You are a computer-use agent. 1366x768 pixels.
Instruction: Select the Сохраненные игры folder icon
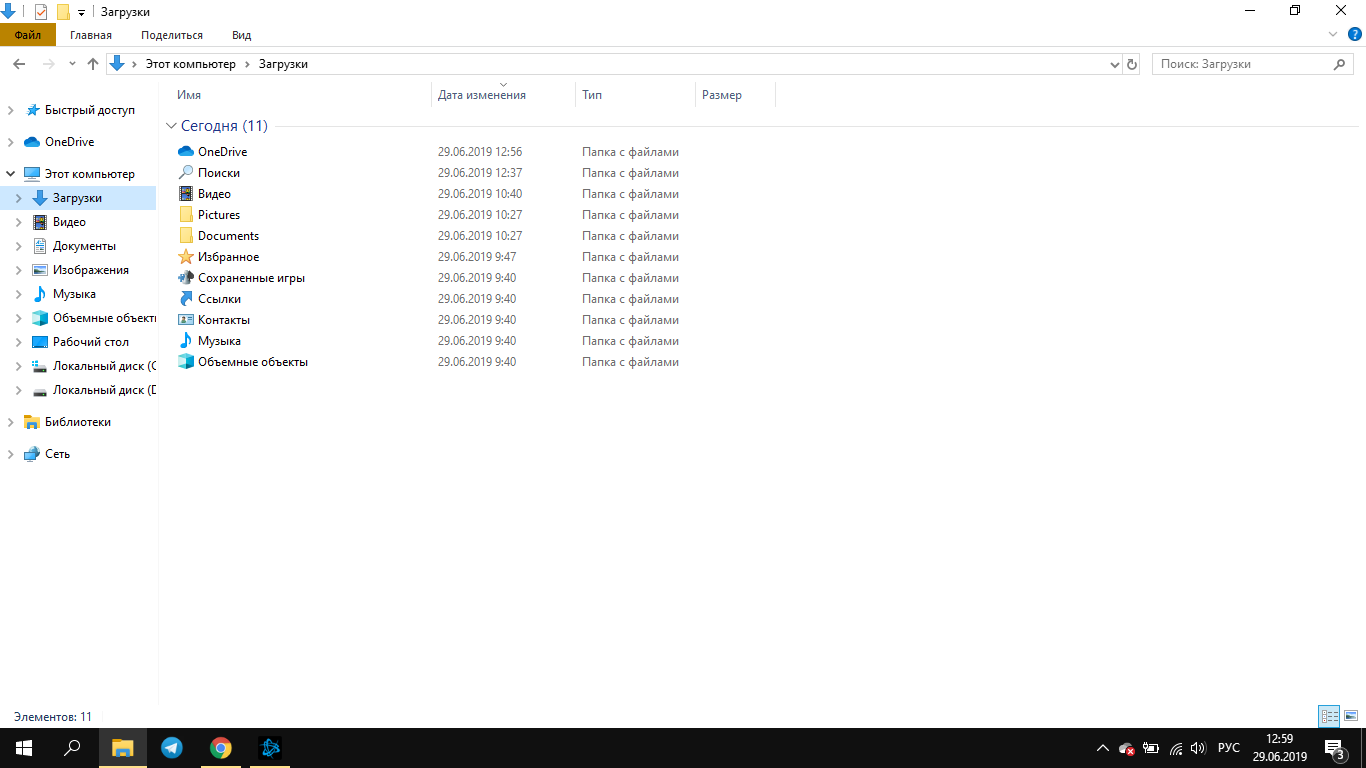pyautogui.click(x=186, y=277)
